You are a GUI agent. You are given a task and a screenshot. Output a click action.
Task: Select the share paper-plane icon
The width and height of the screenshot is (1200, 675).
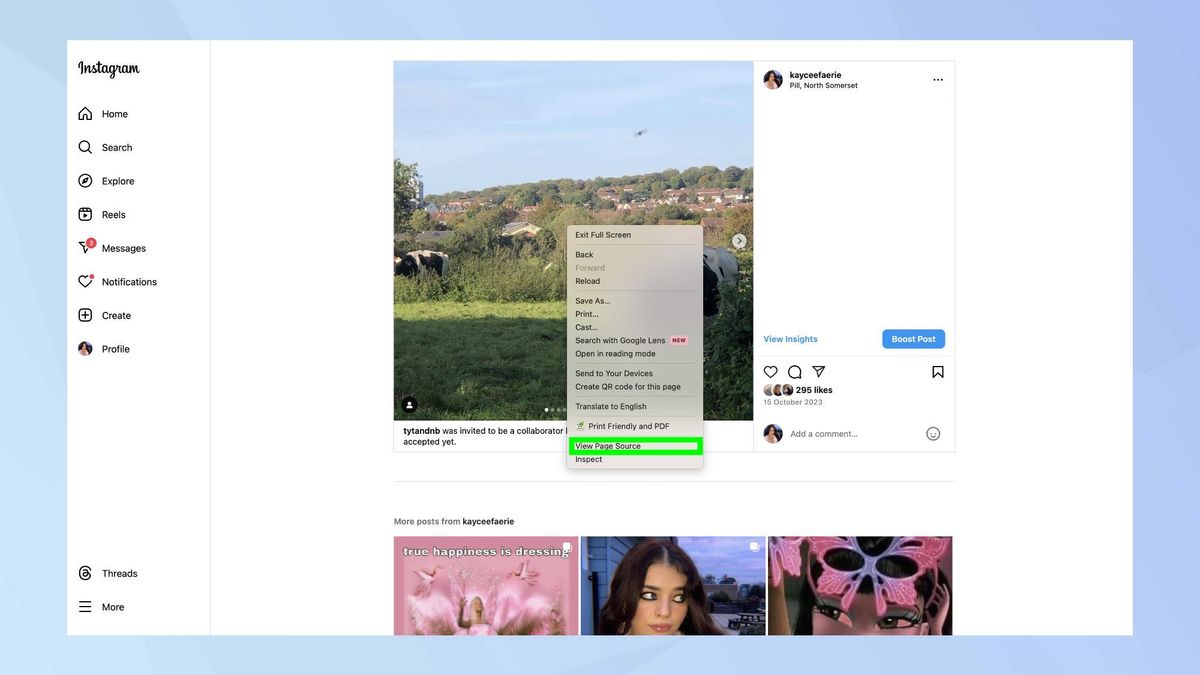[818, 371]
